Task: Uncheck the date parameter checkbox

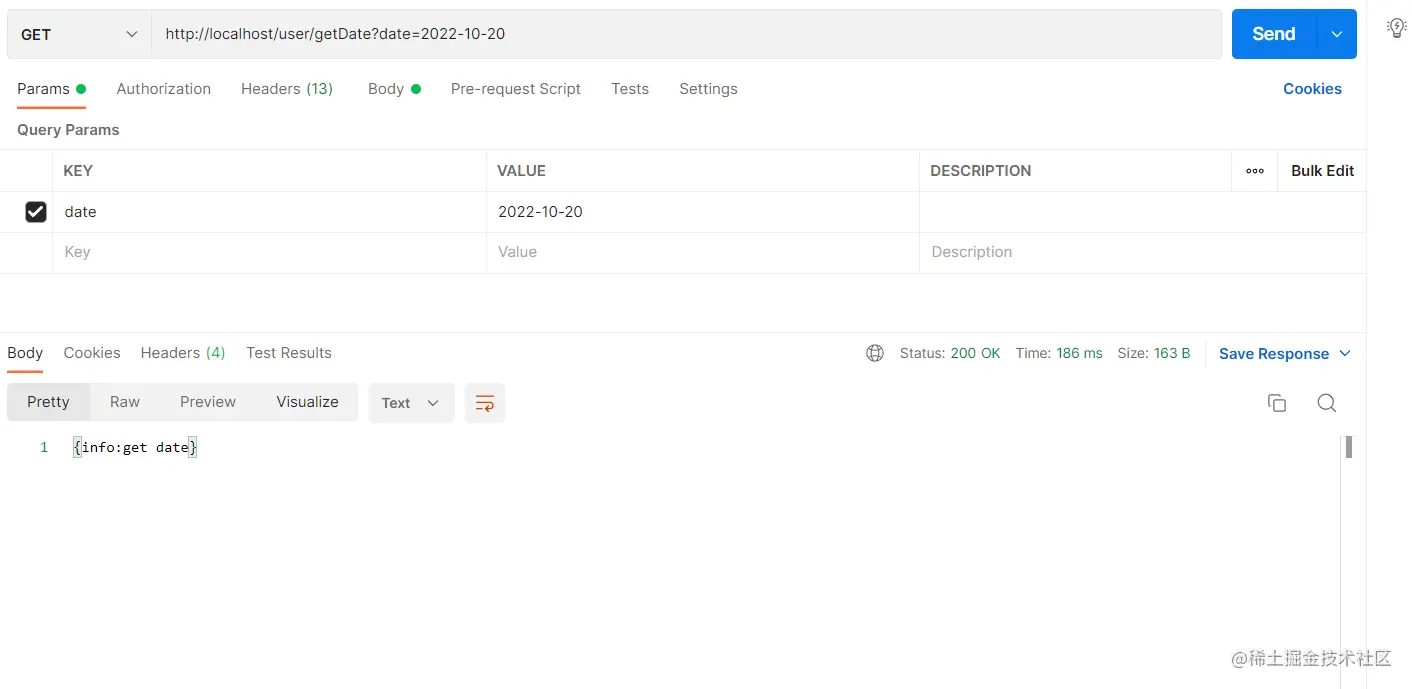Action: [36, 212]
